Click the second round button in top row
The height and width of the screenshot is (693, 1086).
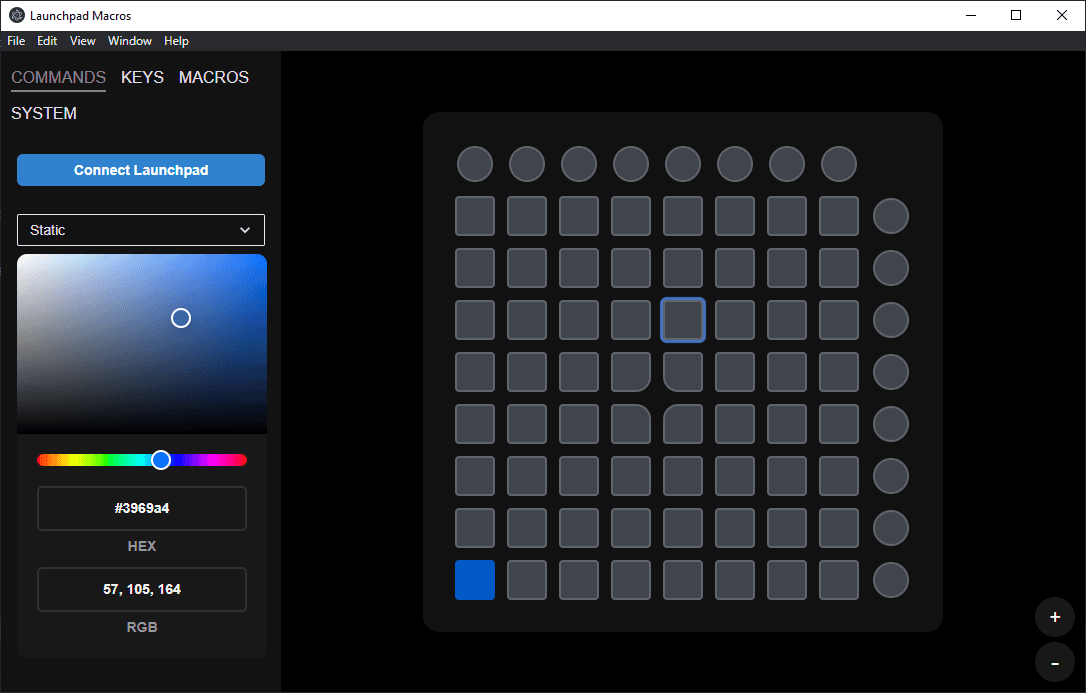[526, 164]
